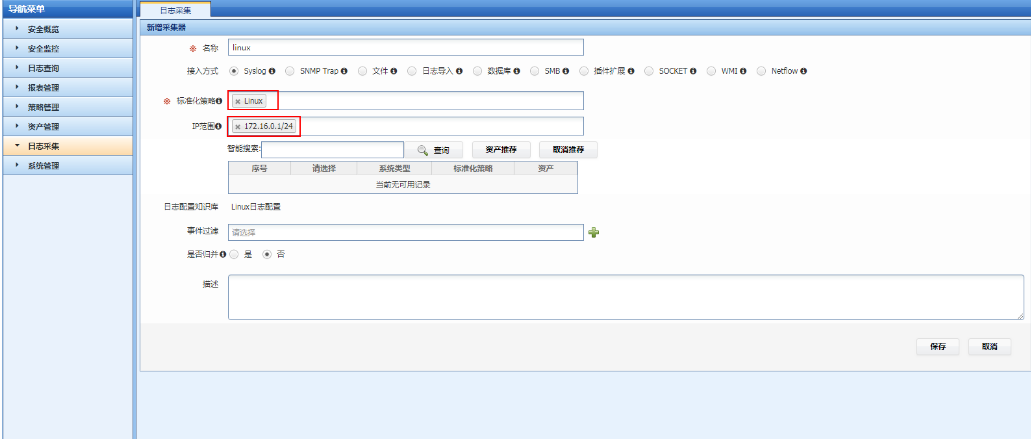Select the SNMP Trap radio button
This screenshot has width=1031, height=442.
[290, 71]
